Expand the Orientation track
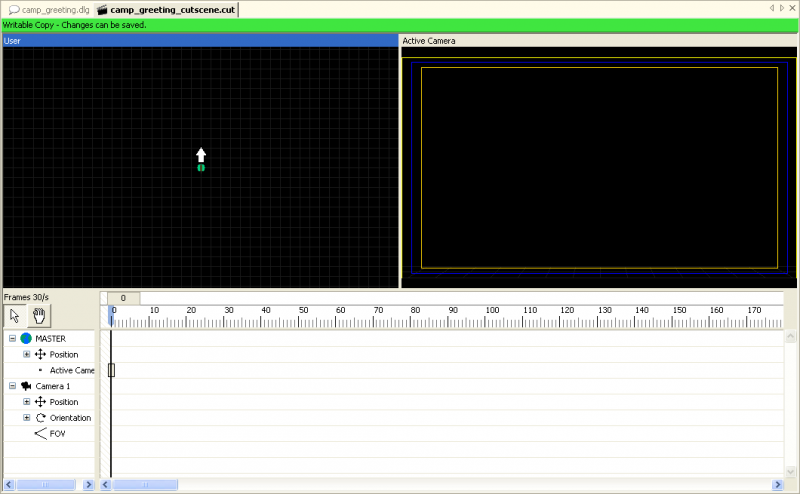800x494 pixels. (27, 418)
